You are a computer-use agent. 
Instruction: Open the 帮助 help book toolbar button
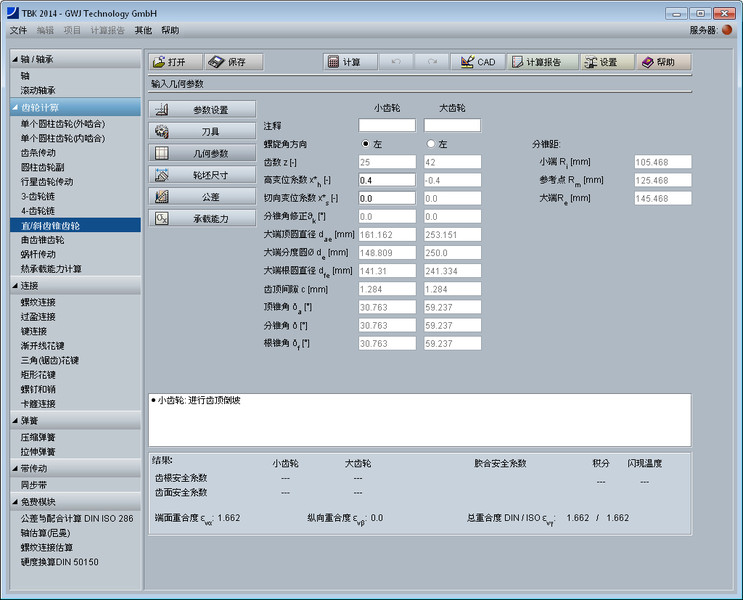(663, 62)
